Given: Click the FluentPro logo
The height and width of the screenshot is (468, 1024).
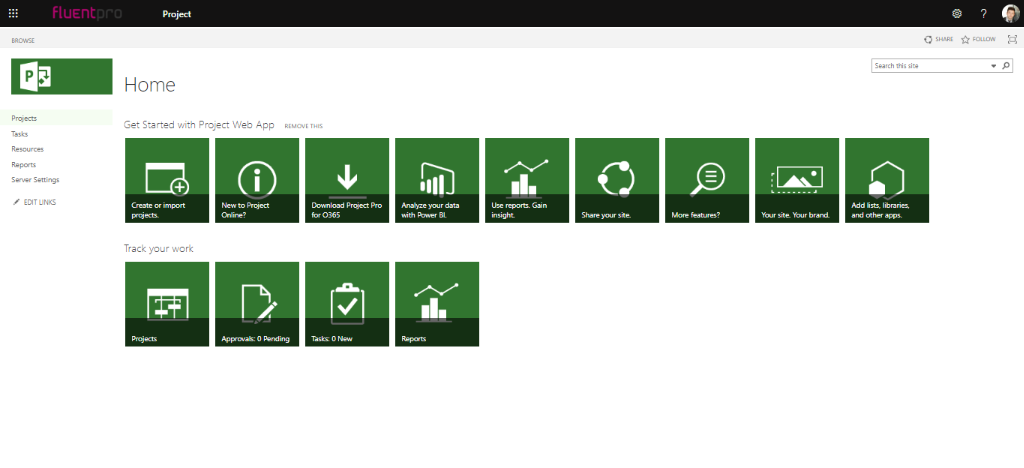Looking at the screenshot, I should tap(87, 12).
